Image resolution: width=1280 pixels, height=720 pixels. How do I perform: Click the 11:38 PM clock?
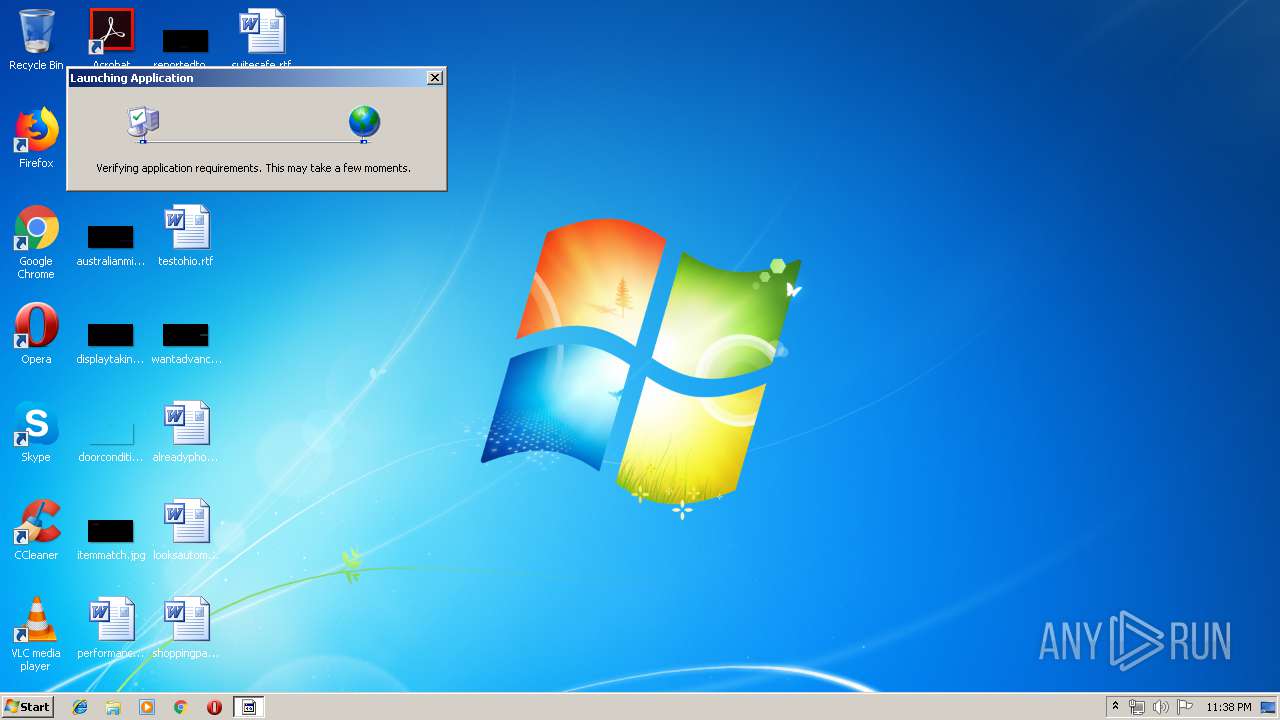point(1228,707)
